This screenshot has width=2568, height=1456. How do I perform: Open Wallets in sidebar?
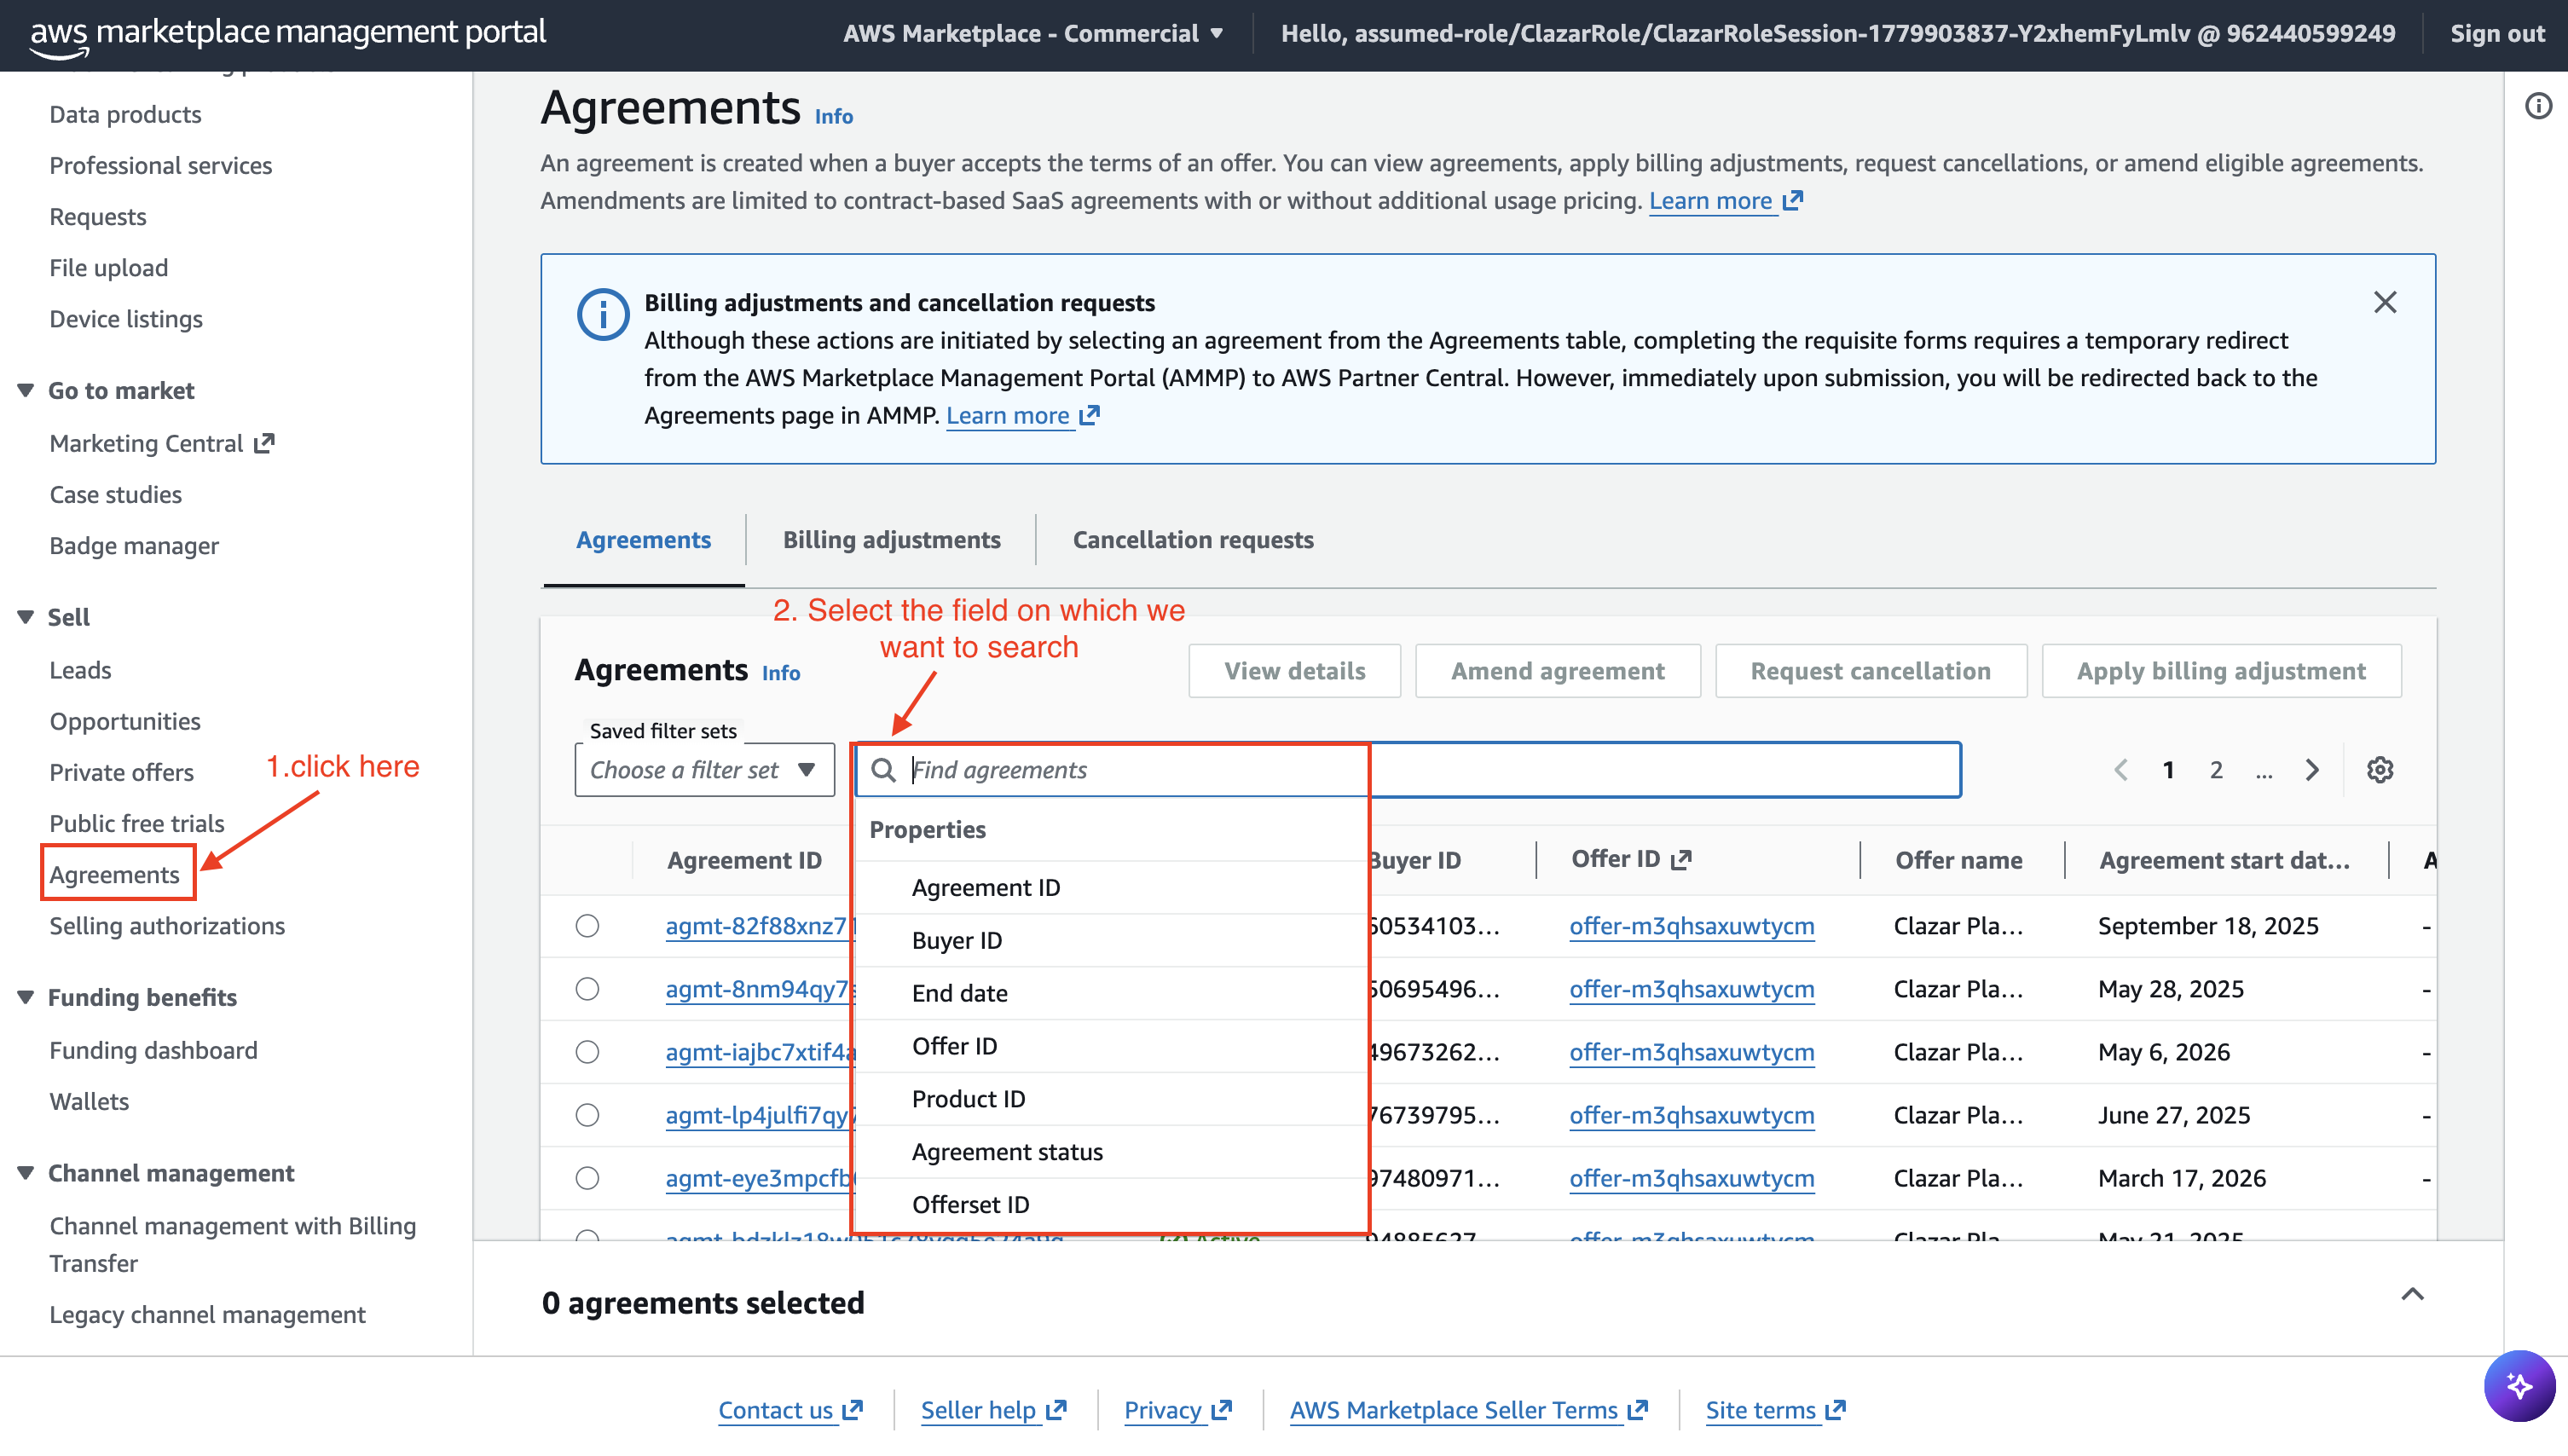pyautogui.click(x=89, y=1101)
